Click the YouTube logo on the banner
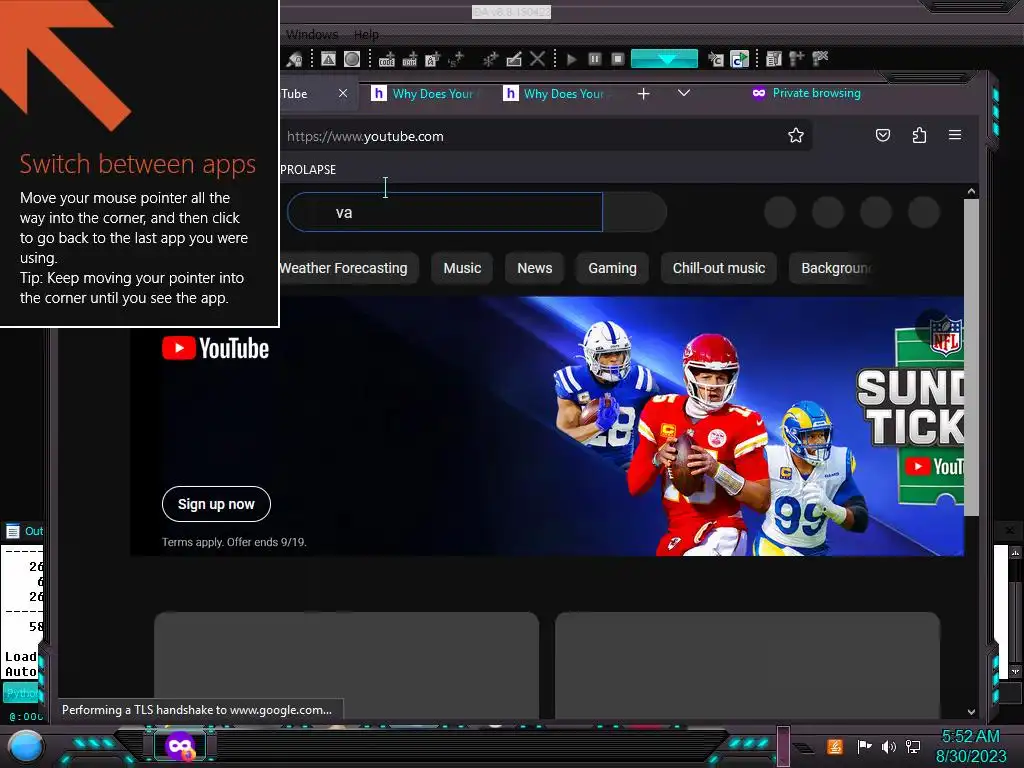The width and height of the screenshot is (1024, 768). coord(216,348)
